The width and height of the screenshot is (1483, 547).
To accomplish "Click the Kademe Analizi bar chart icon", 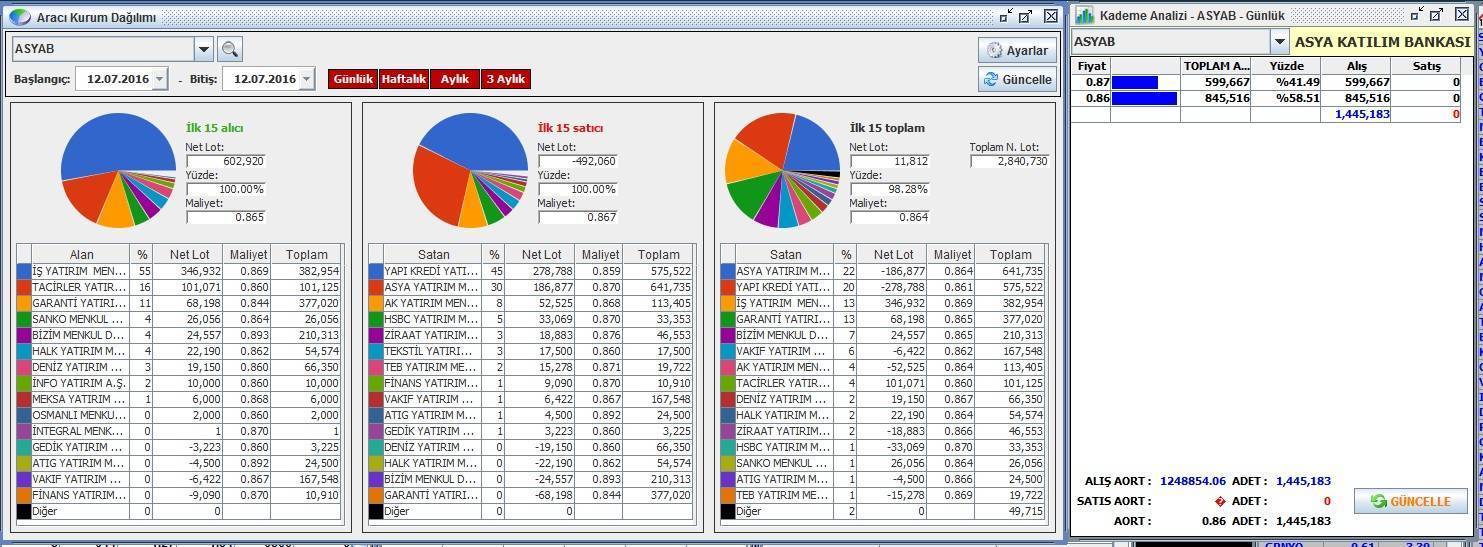I will tap(1084, 15).
